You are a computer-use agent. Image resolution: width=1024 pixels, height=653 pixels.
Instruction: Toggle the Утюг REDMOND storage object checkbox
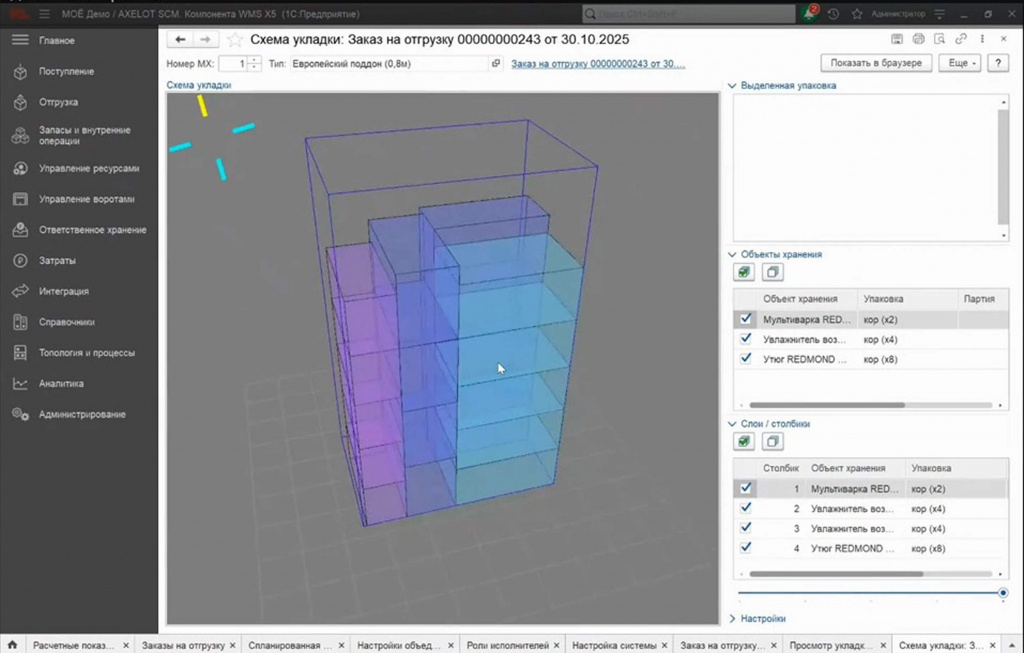point(746,358)
